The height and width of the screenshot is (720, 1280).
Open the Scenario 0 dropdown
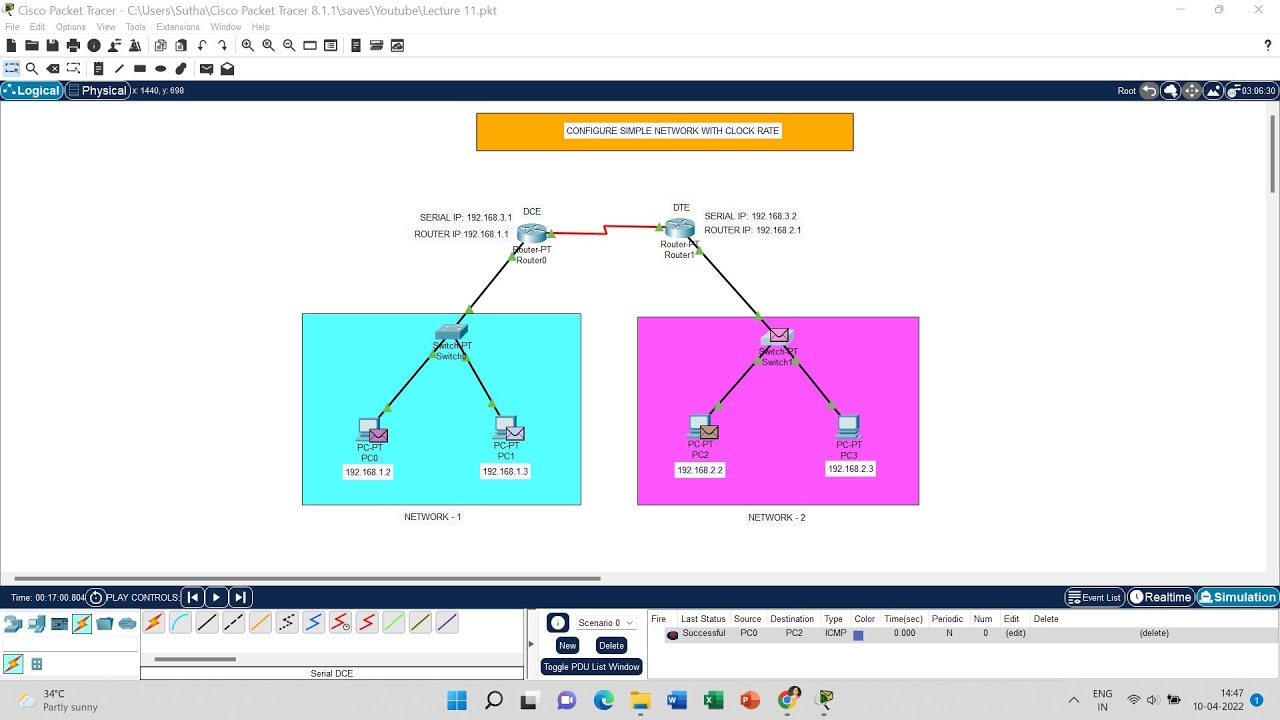click(606, 623)
